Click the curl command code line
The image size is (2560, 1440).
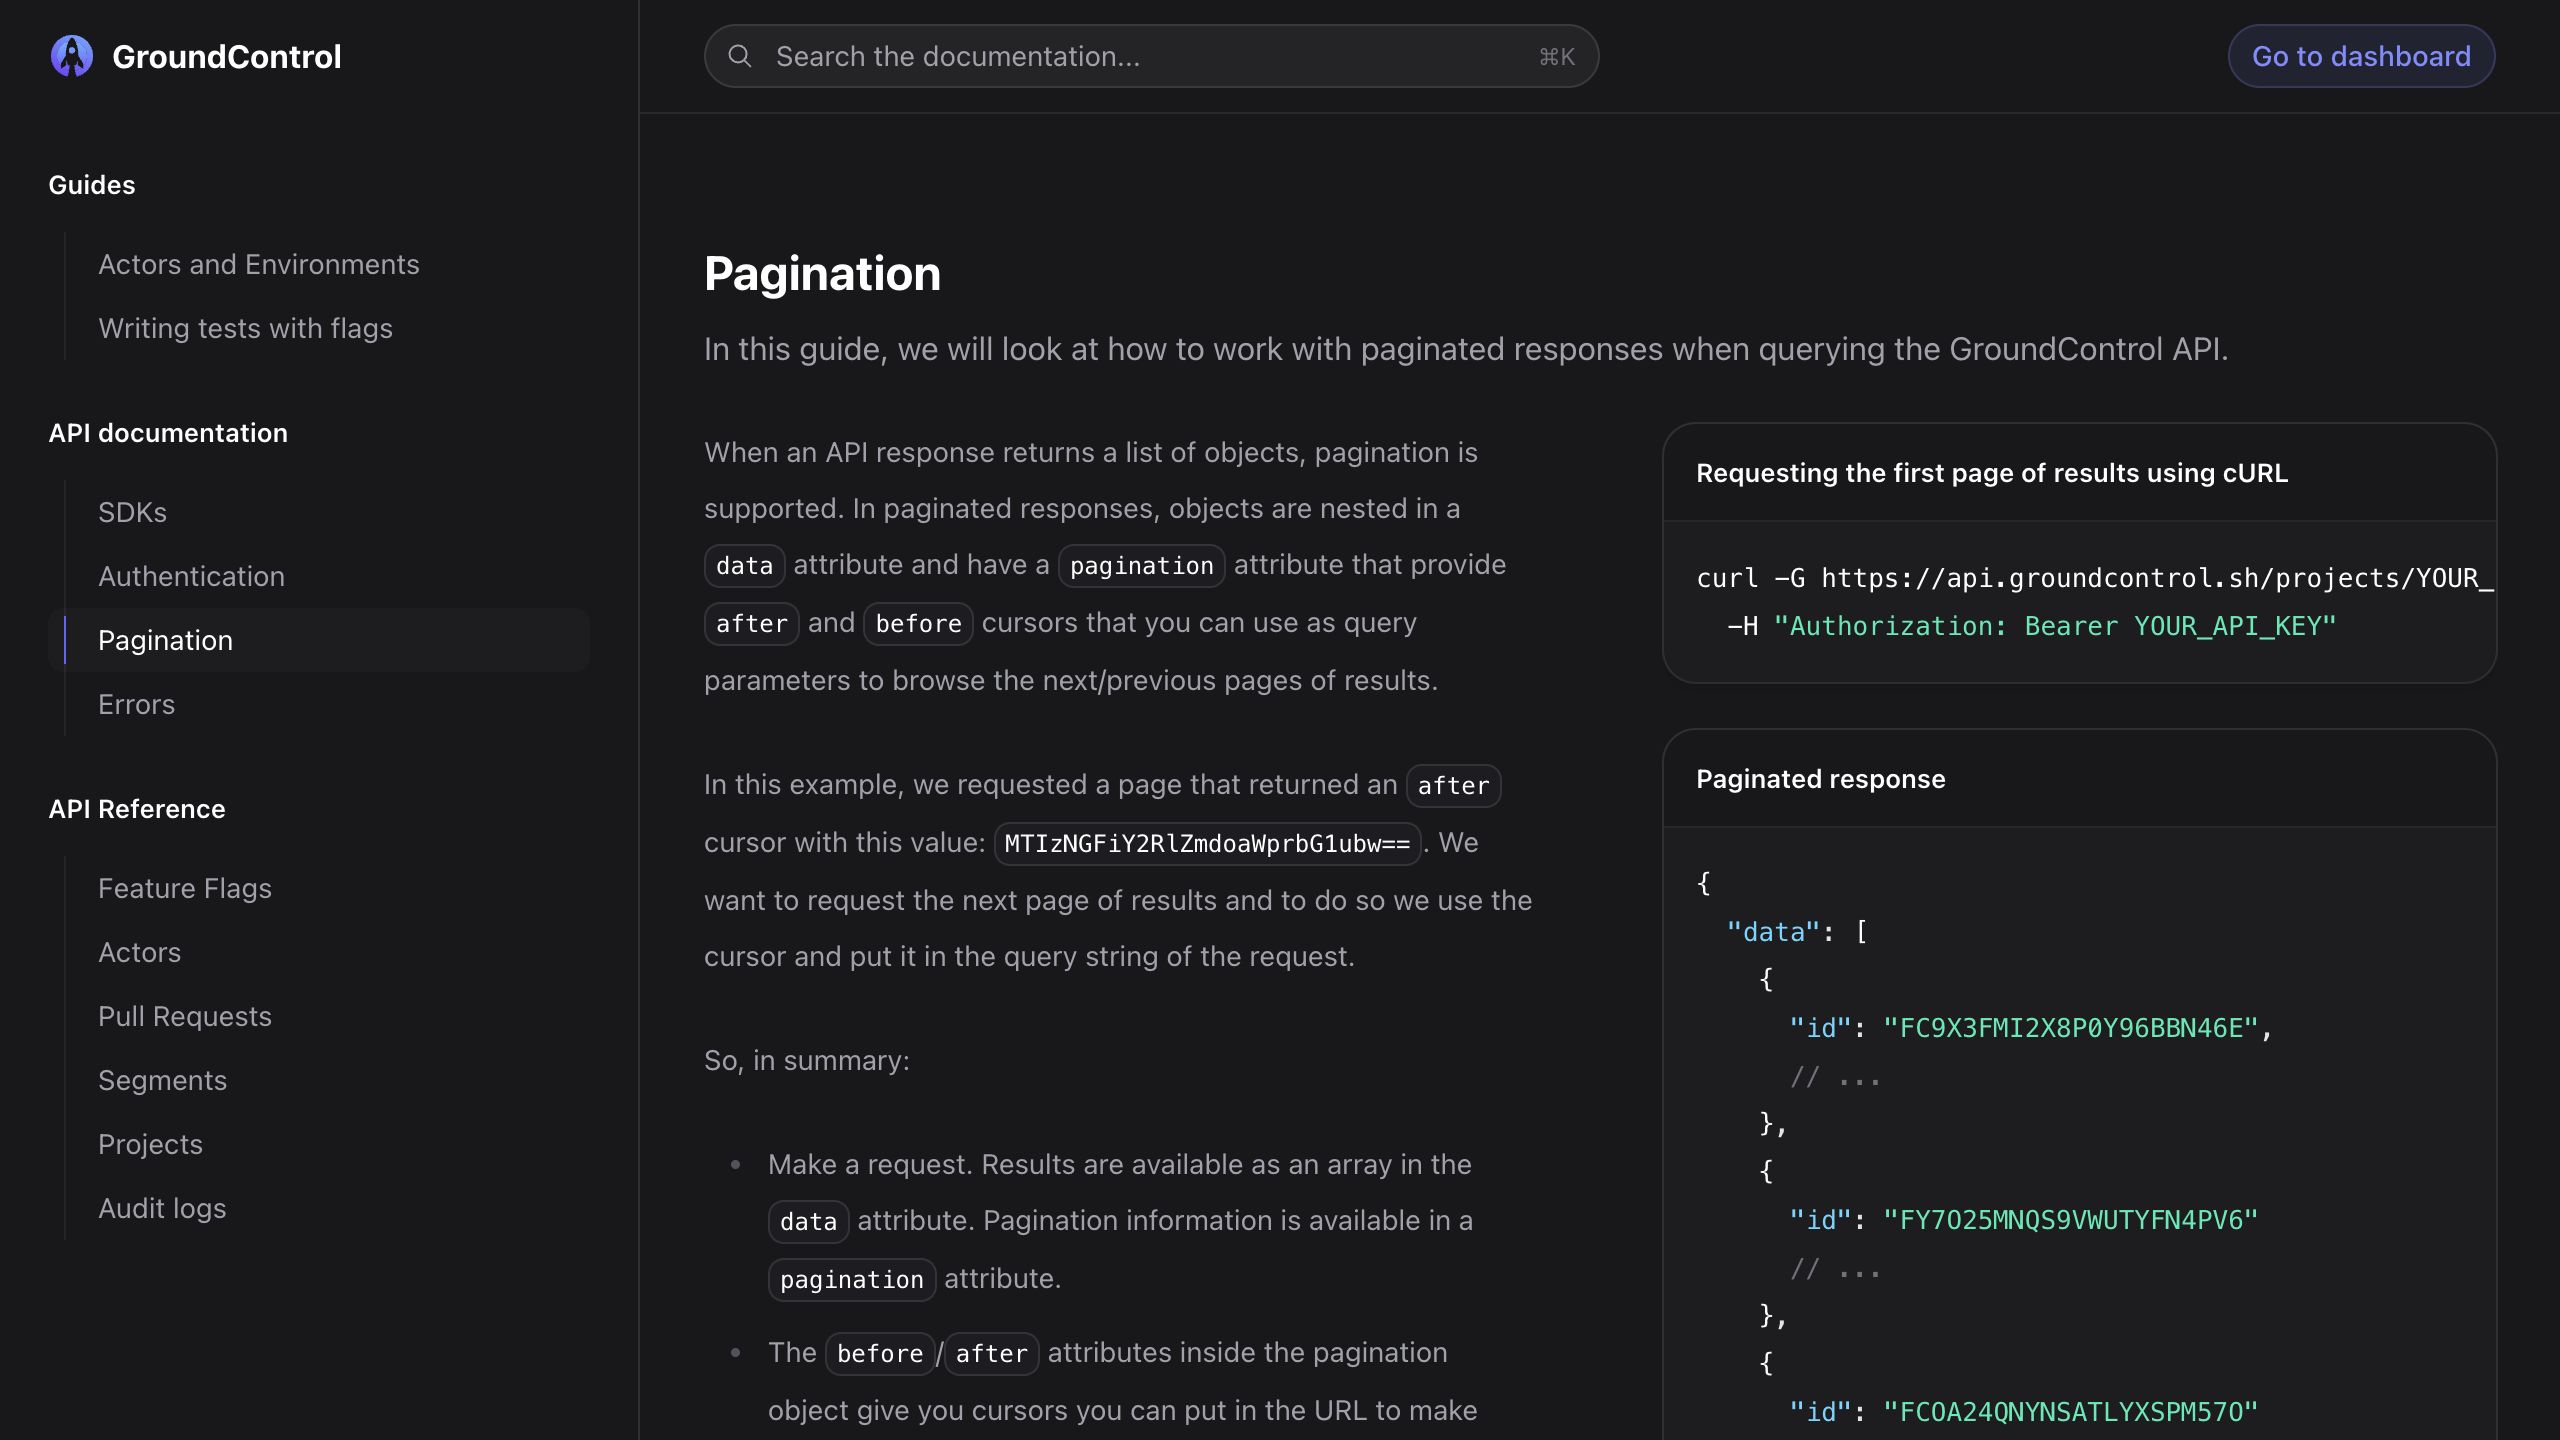2095,578
